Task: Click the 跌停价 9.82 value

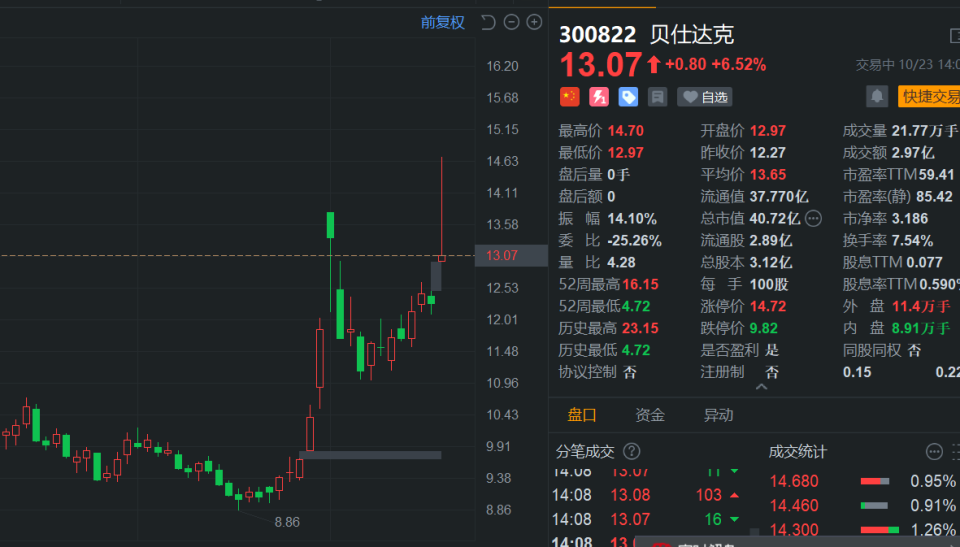Action: pyautogui.click(x=763, y=328)
